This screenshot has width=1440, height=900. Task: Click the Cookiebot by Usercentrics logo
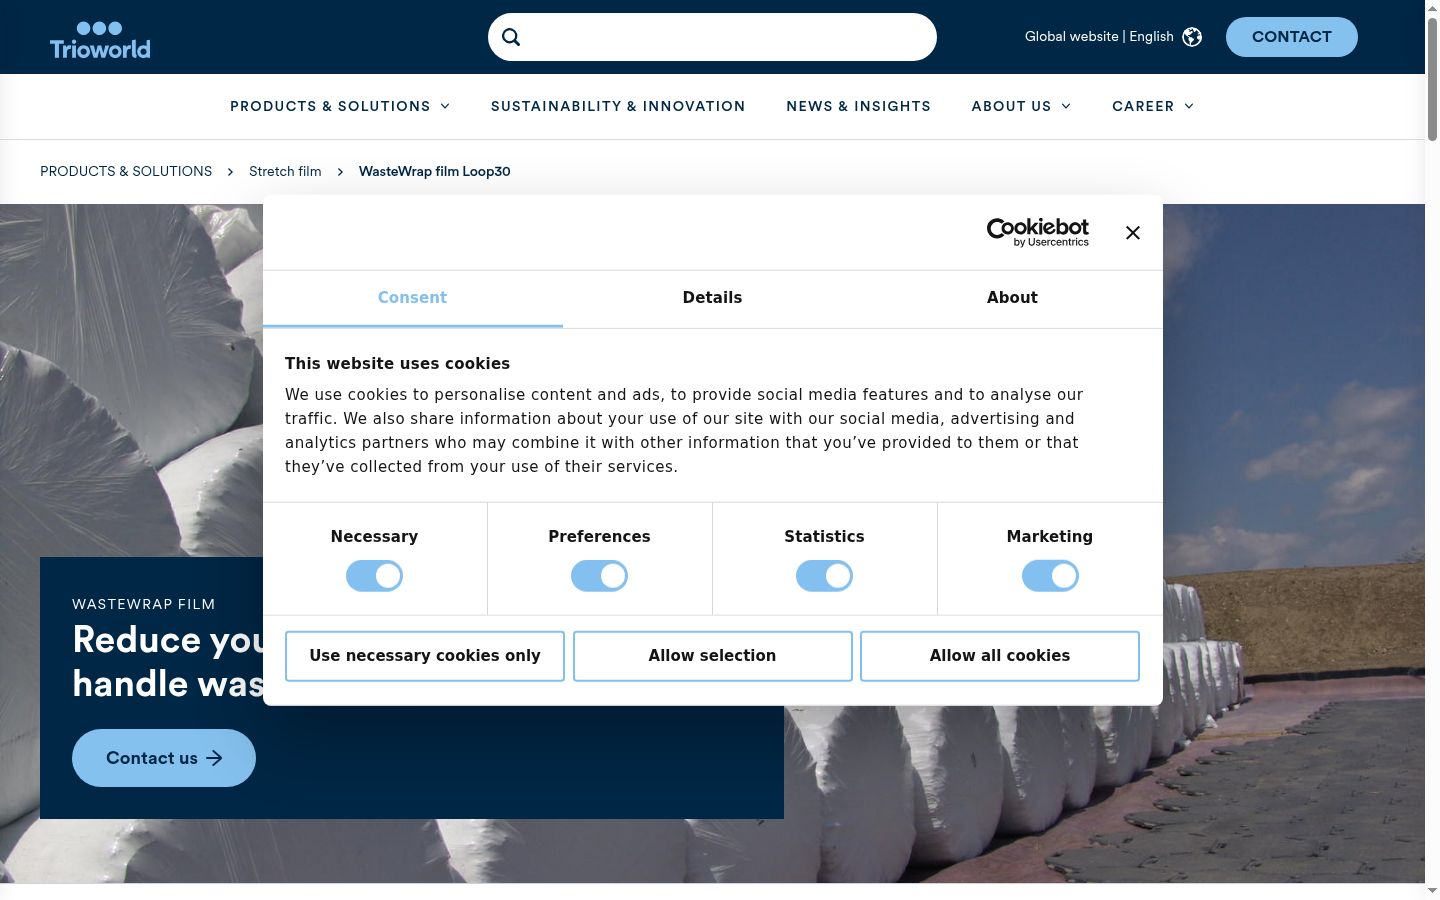1038,232
